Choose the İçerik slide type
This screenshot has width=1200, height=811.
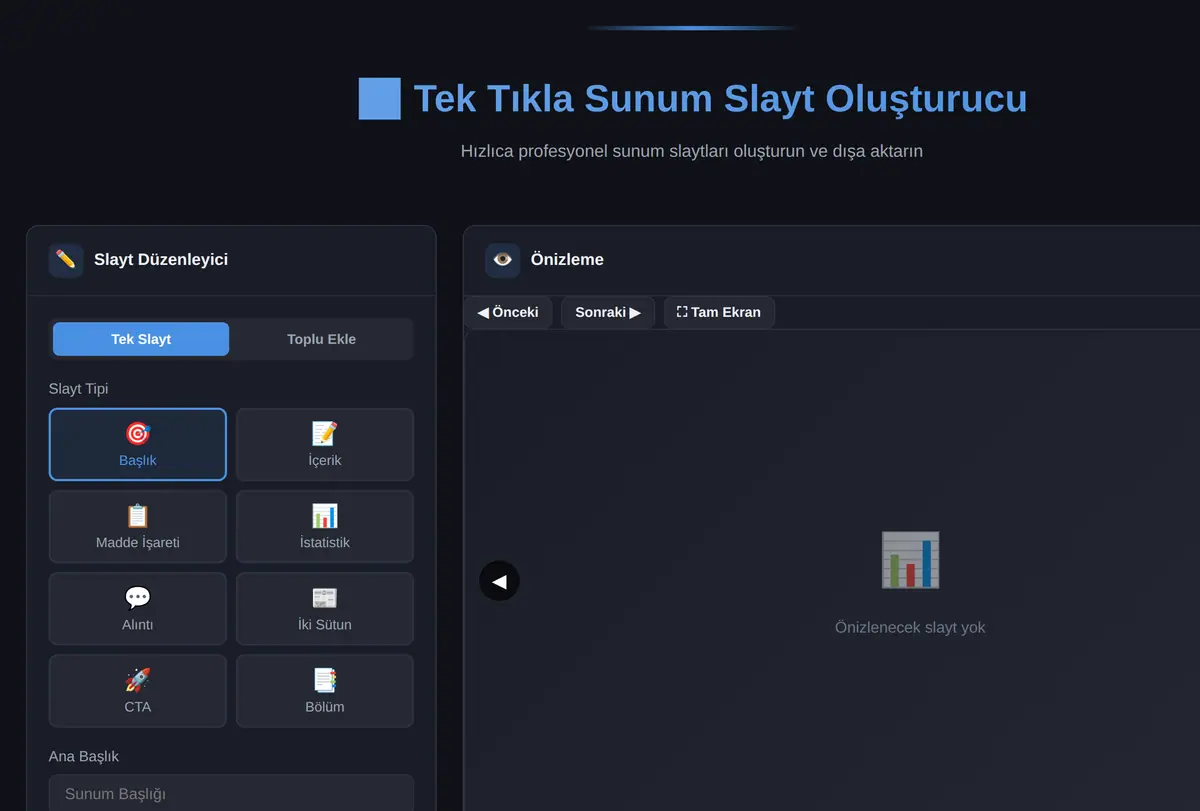pyautogui.click(x=325, y=445)
